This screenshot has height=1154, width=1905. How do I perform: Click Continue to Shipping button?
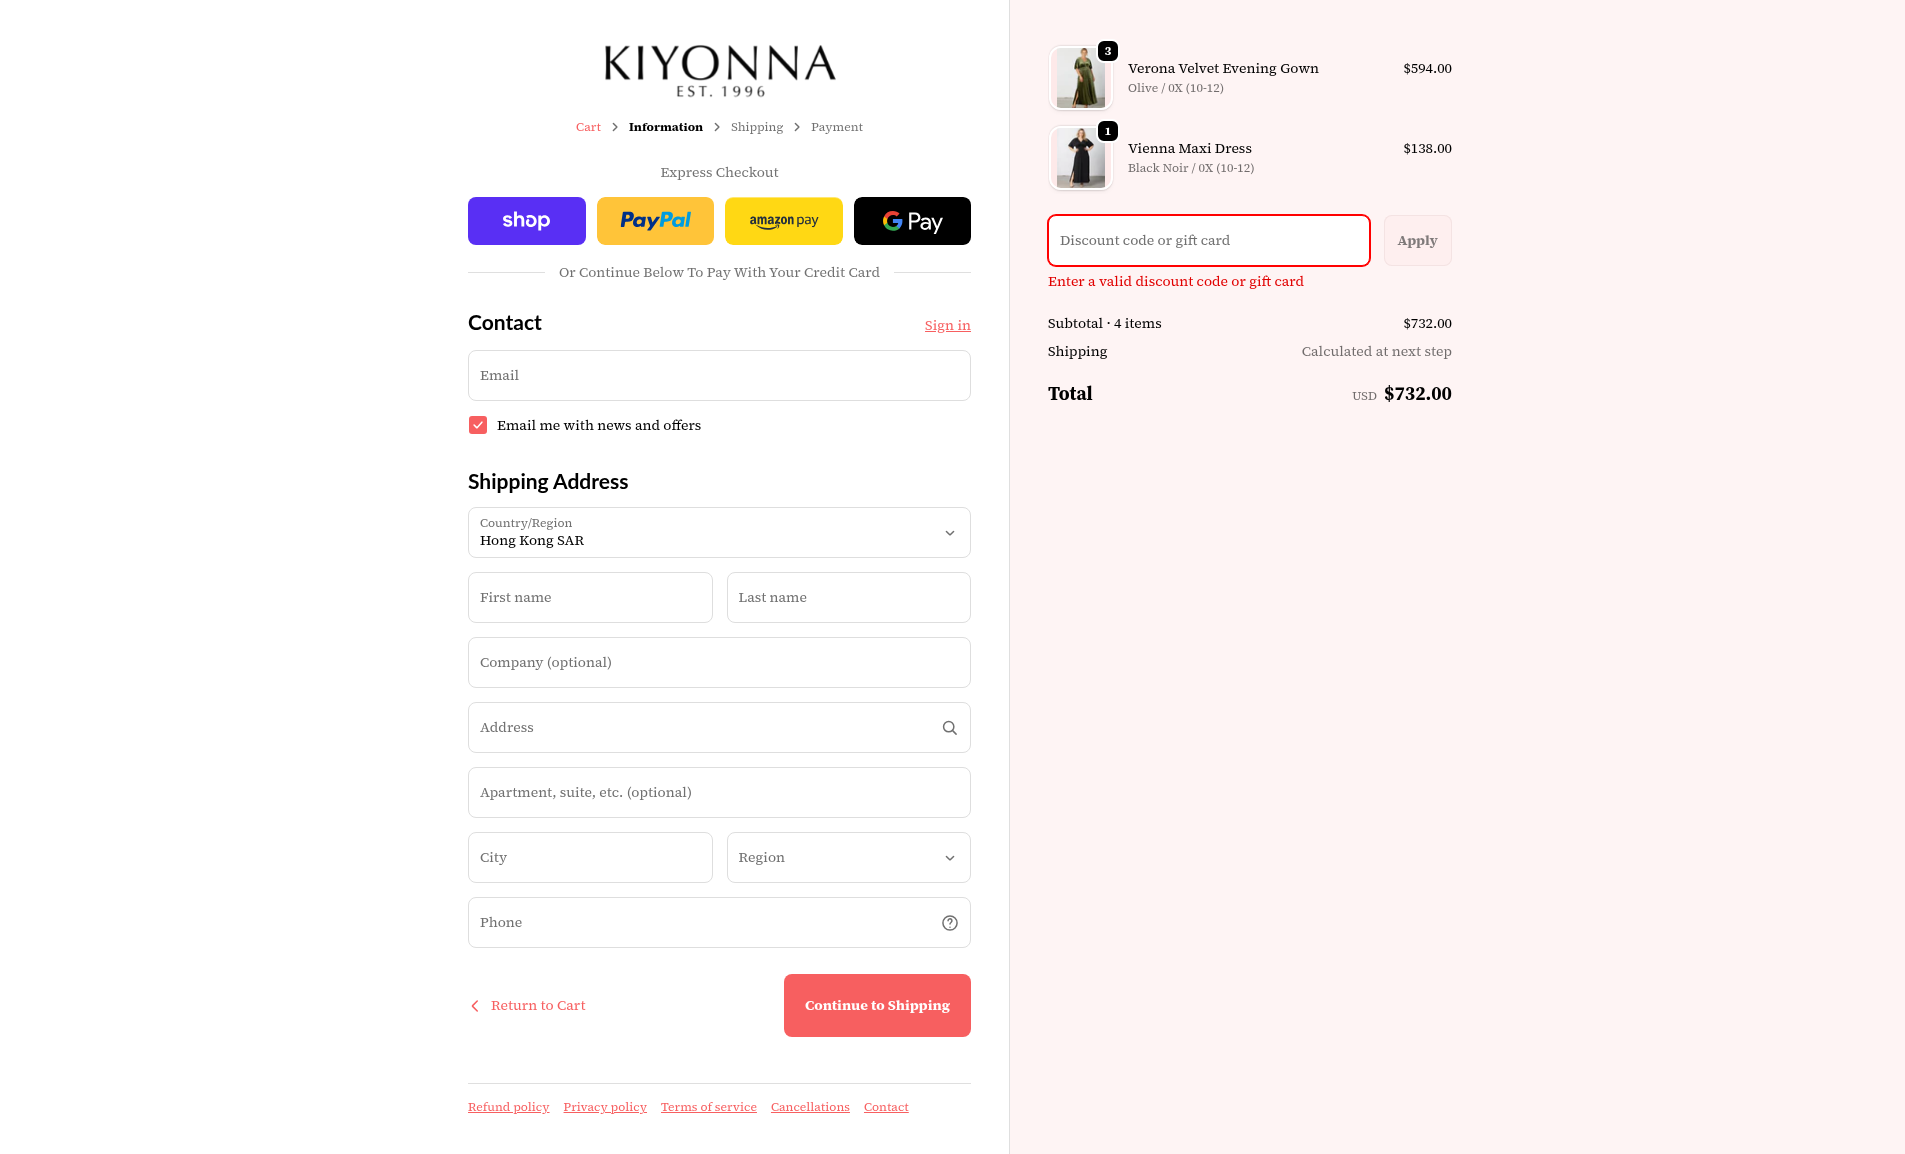point(877,1006)
